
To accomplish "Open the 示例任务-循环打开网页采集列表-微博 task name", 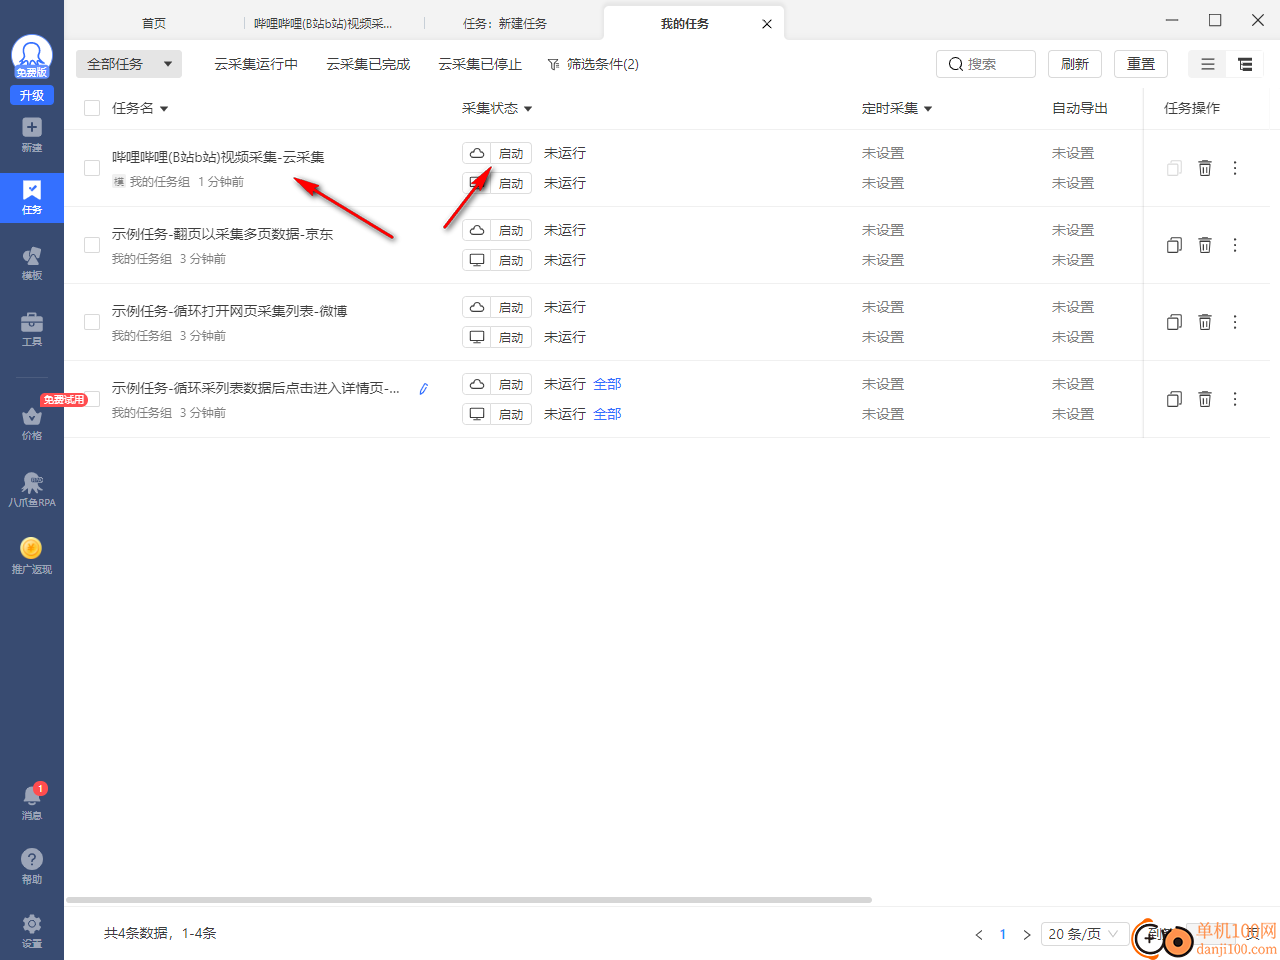I will pos(229,311).
